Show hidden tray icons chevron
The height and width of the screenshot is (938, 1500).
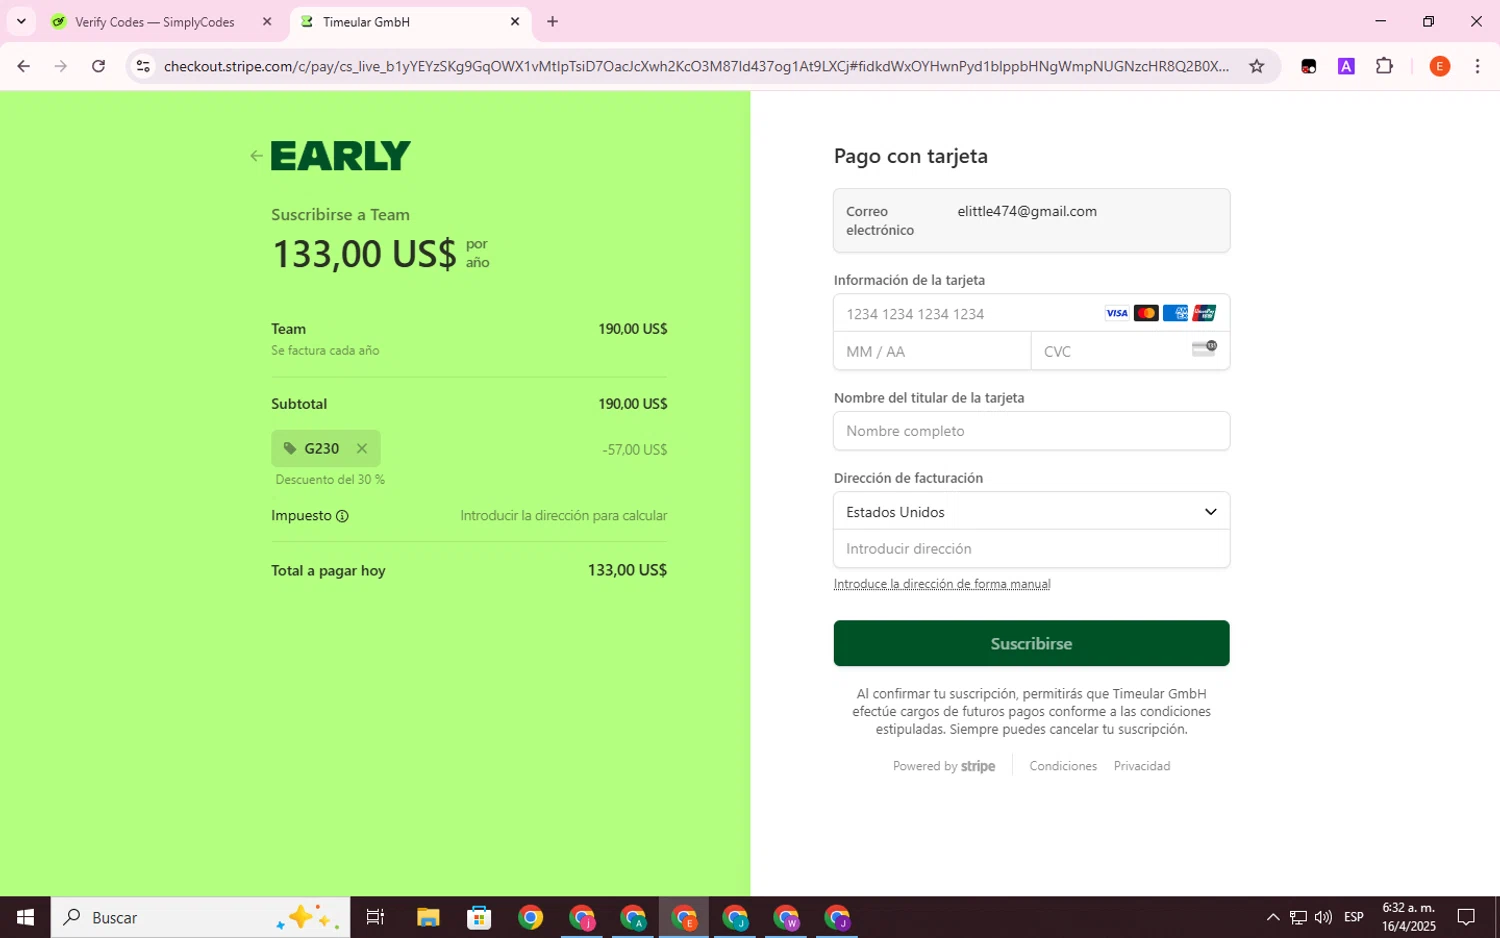coord(1272,917)
